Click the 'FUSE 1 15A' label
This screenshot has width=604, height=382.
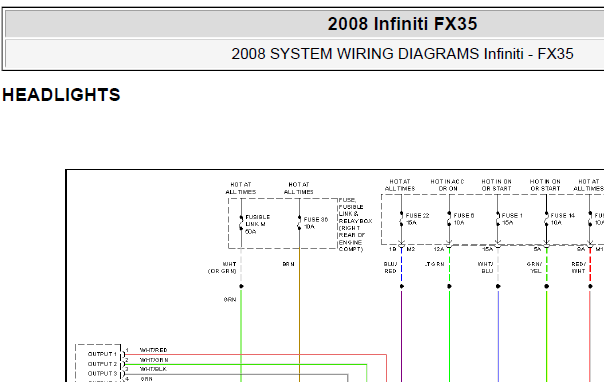click(x=512, y=219)
